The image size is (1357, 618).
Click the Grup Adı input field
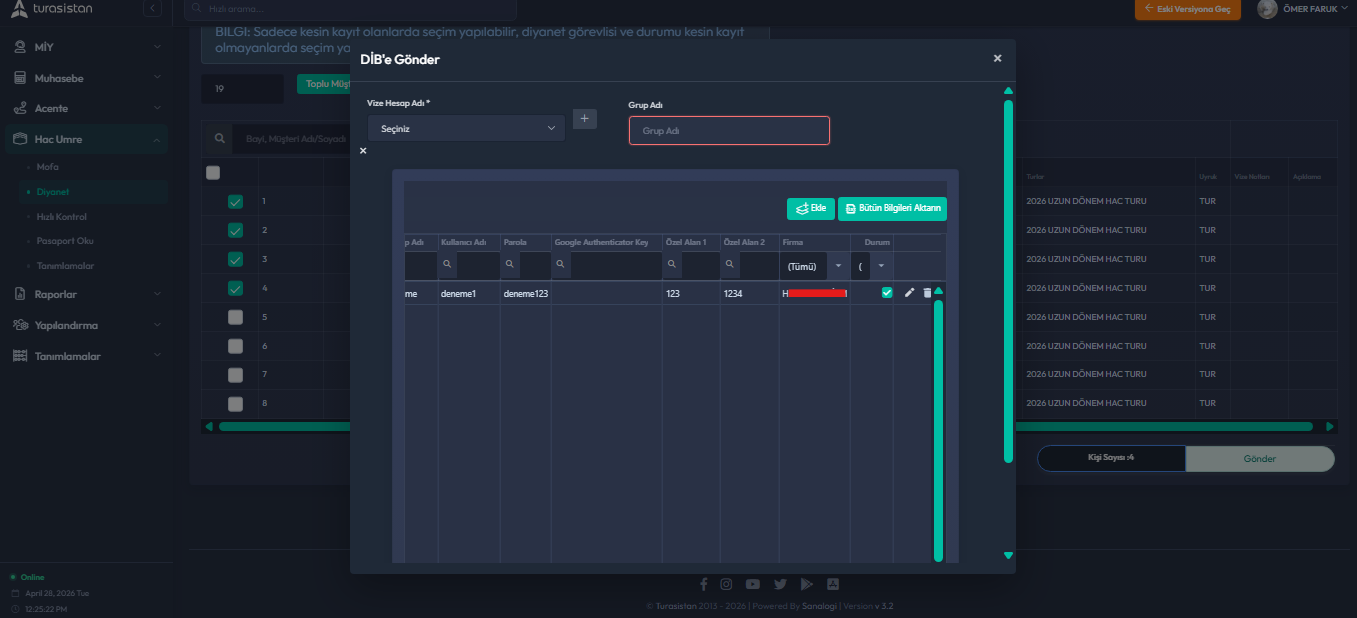point(729,131)
